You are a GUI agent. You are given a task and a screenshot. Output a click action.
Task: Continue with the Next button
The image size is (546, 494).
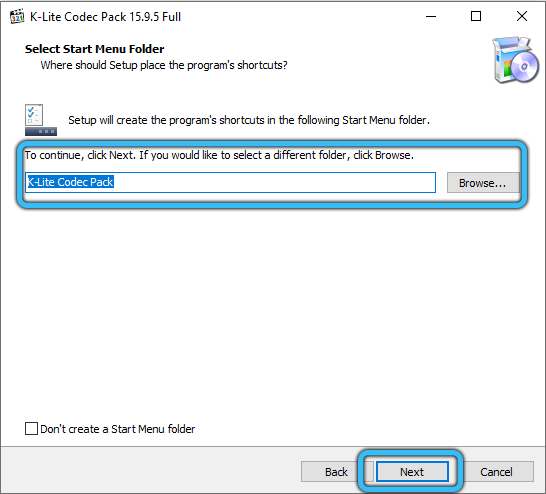tap(412, 472)
